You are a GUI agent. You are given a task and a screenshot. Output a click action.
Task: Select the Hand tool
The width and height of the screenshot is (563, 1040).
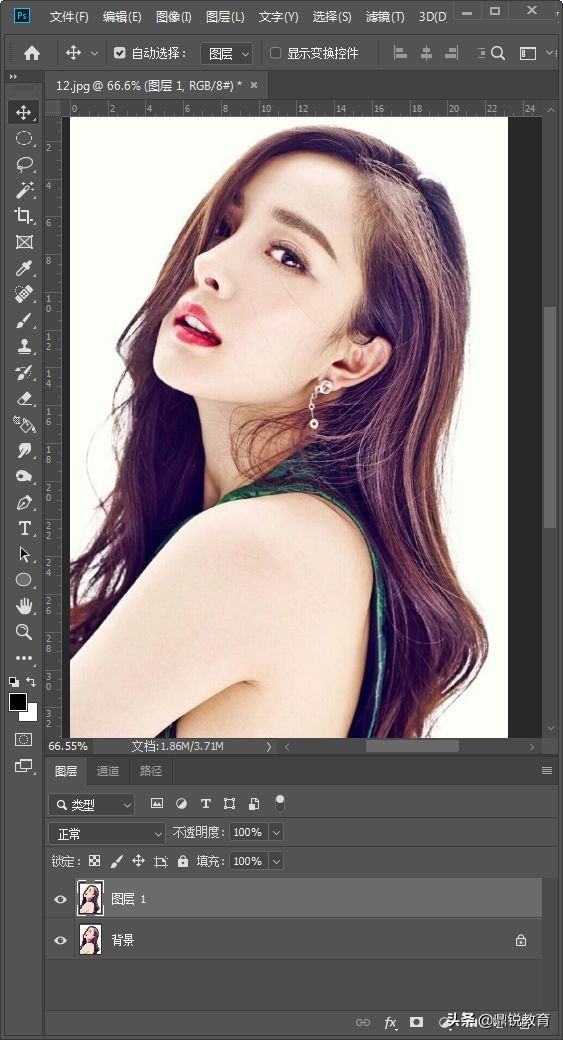click(x=24, y=606)
